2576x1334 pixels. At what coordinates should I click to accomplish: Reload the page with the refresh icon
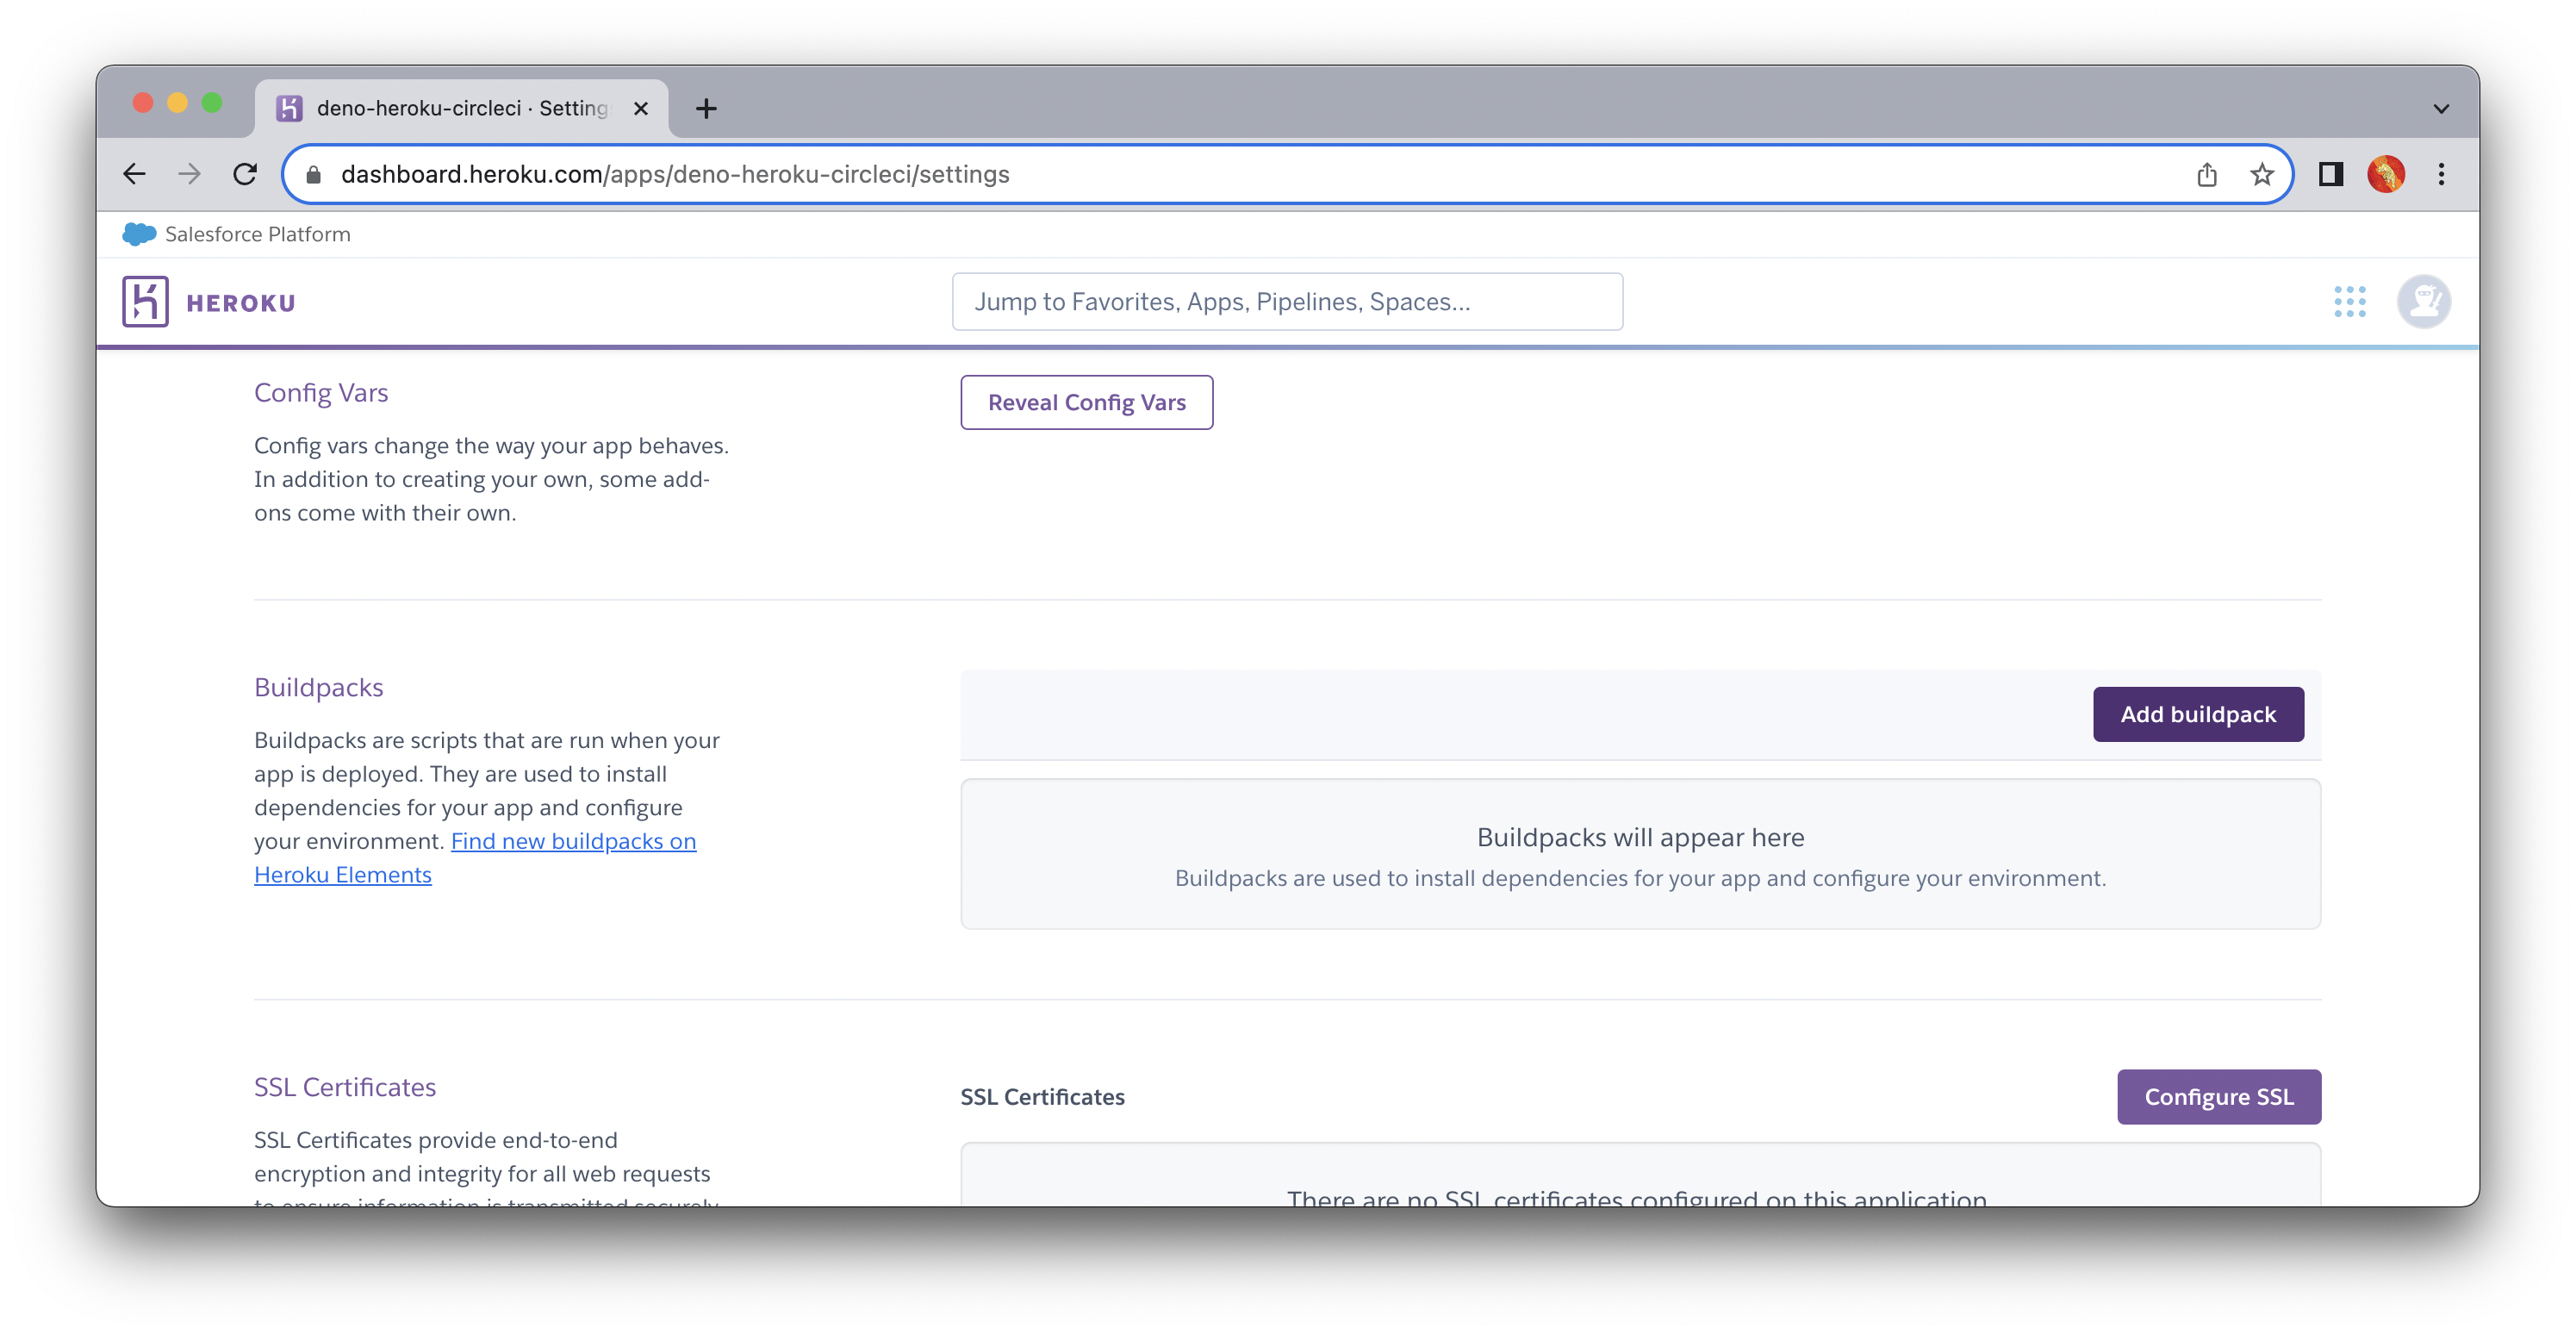[245, 174]
